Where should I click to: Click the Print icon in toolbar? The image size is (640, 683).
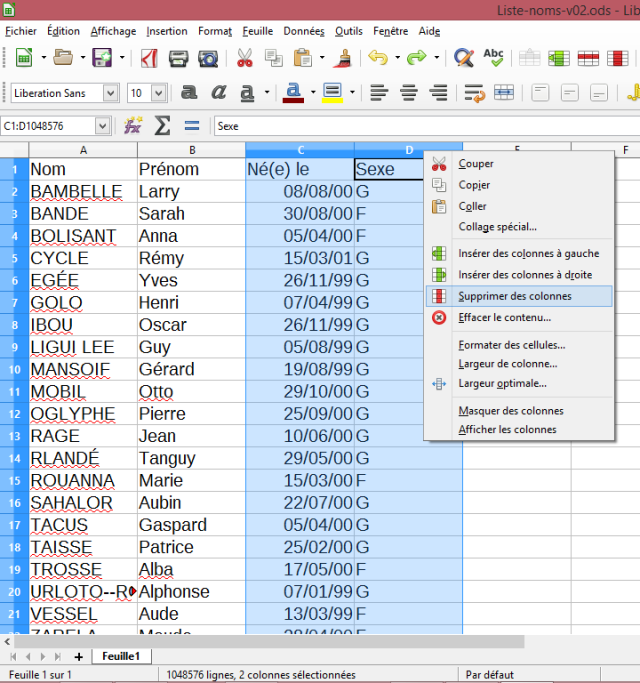tap(179, 57)
